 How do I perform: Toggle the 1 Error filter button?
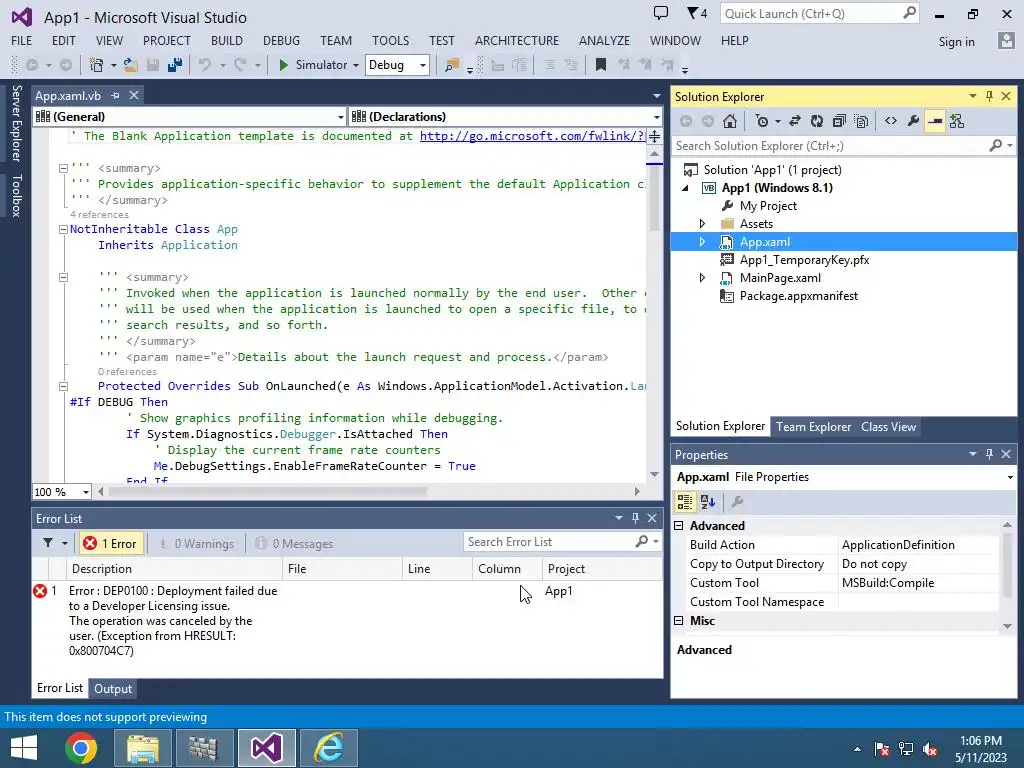tap(110, 543)
